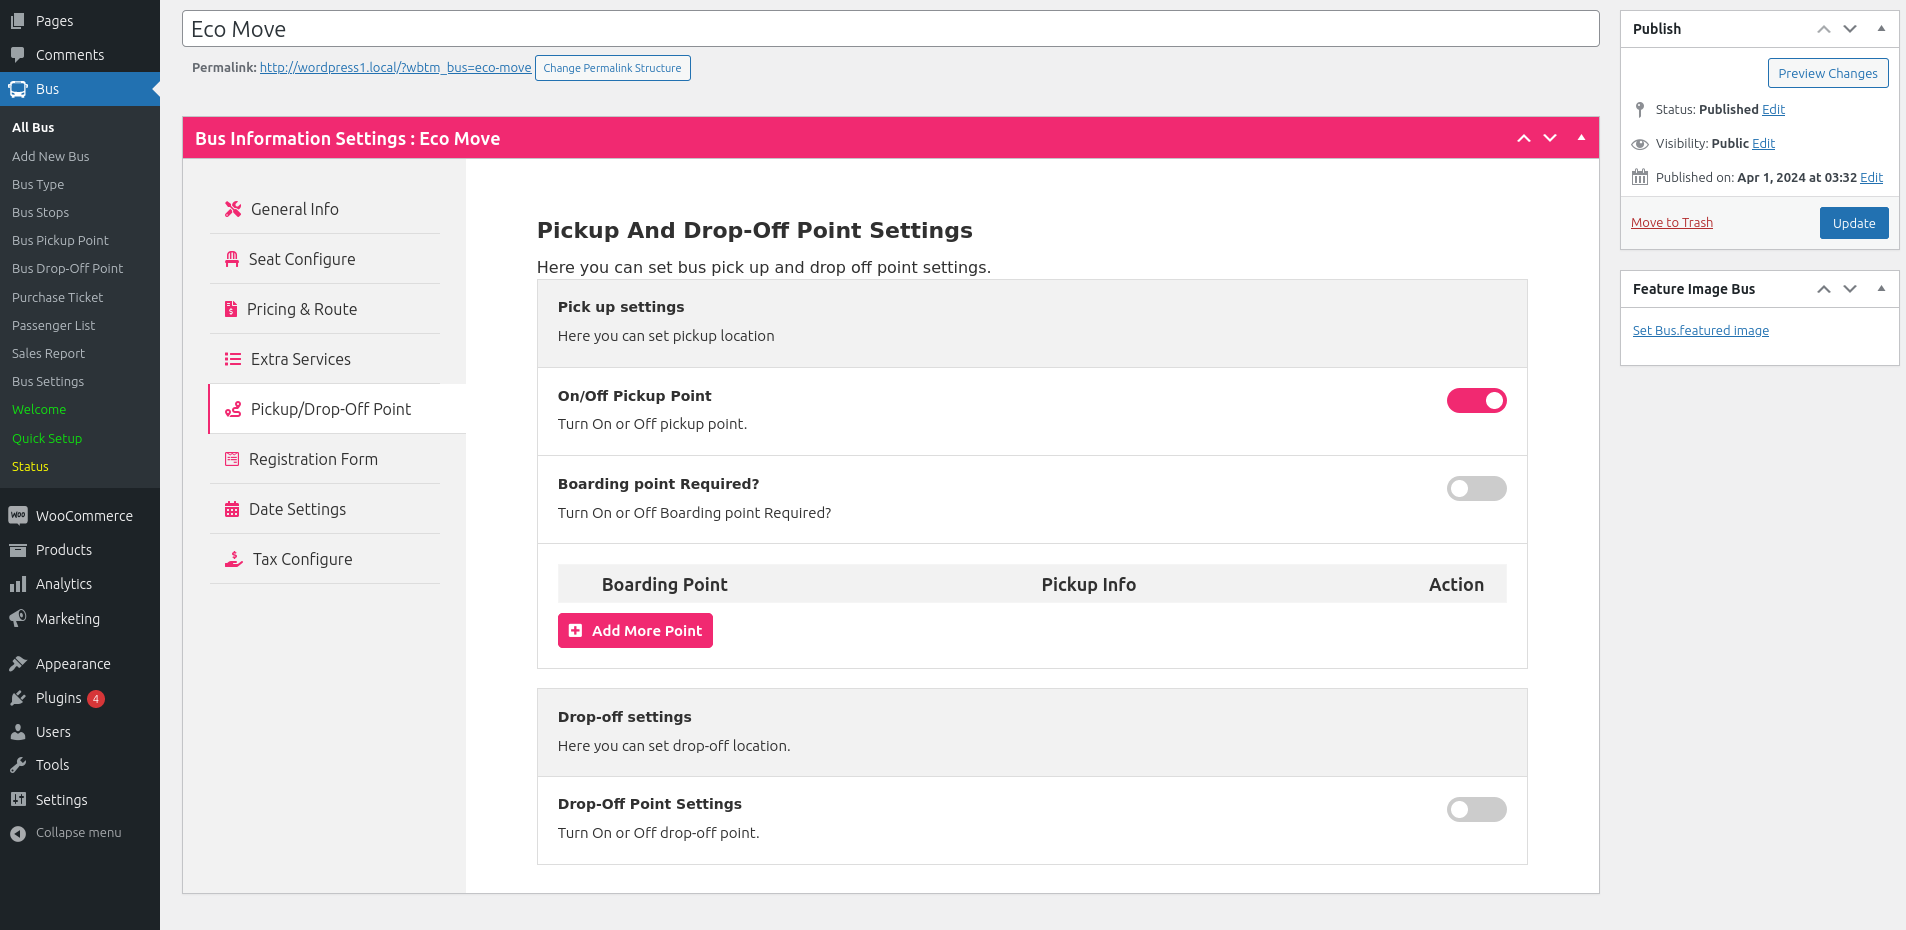Click the WooCommerce icon in sidebar
1906x930 pixels.
[18, 515]
